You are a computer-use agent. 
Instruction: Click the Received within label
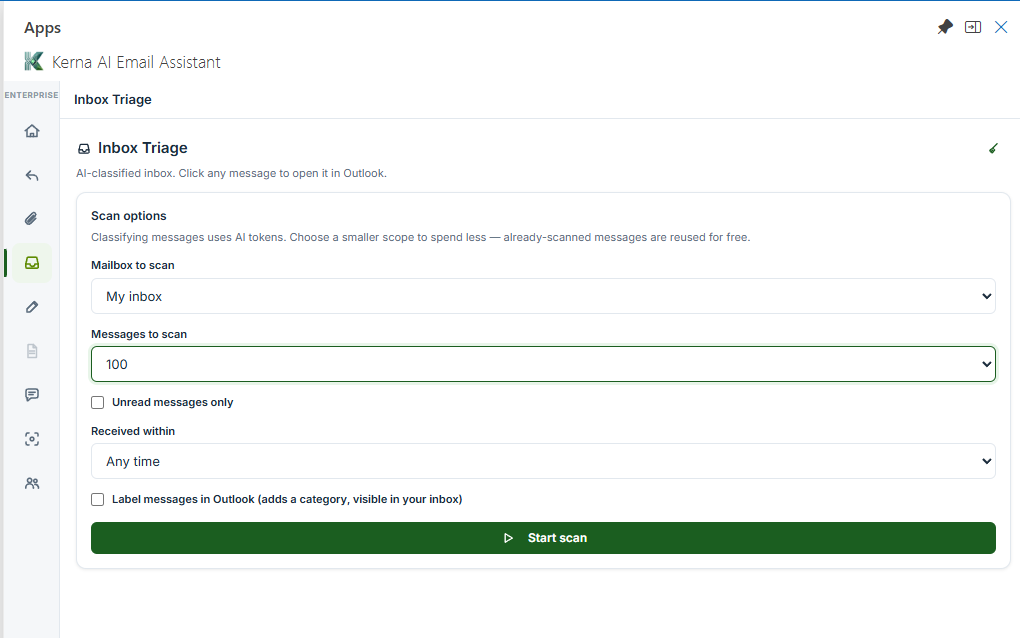point(133,431)
